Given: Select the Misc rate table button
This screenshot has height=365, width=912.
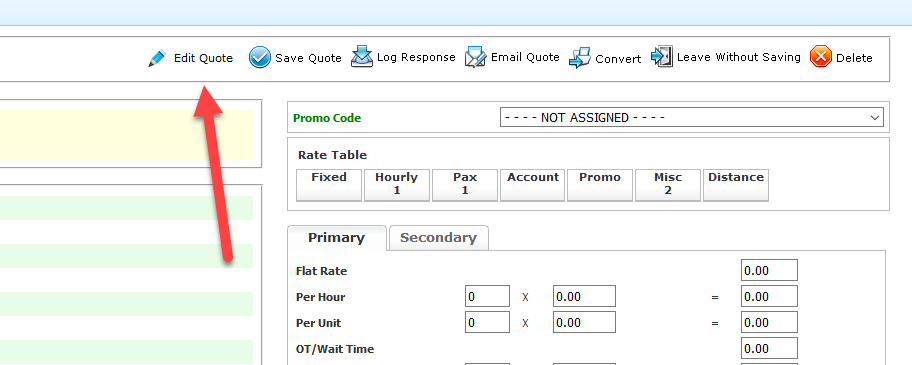Looking at the screenshot, I should 668,185.
